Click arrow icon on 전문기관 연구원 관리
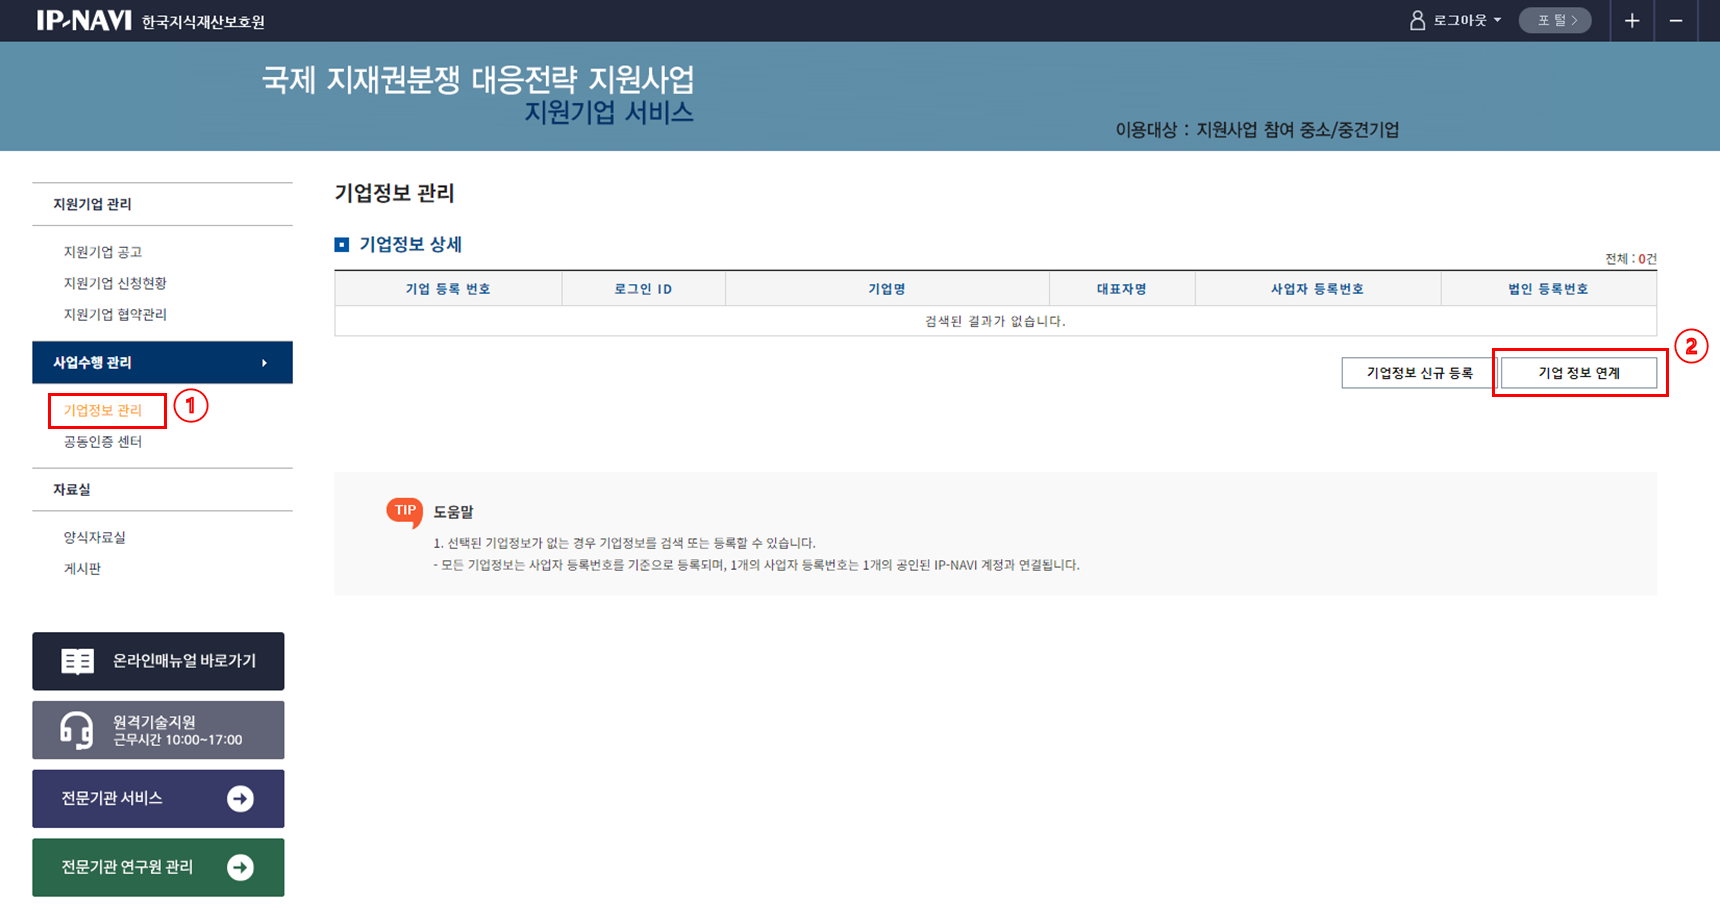This screenshot has height=905, width=1720. (240, 867)
